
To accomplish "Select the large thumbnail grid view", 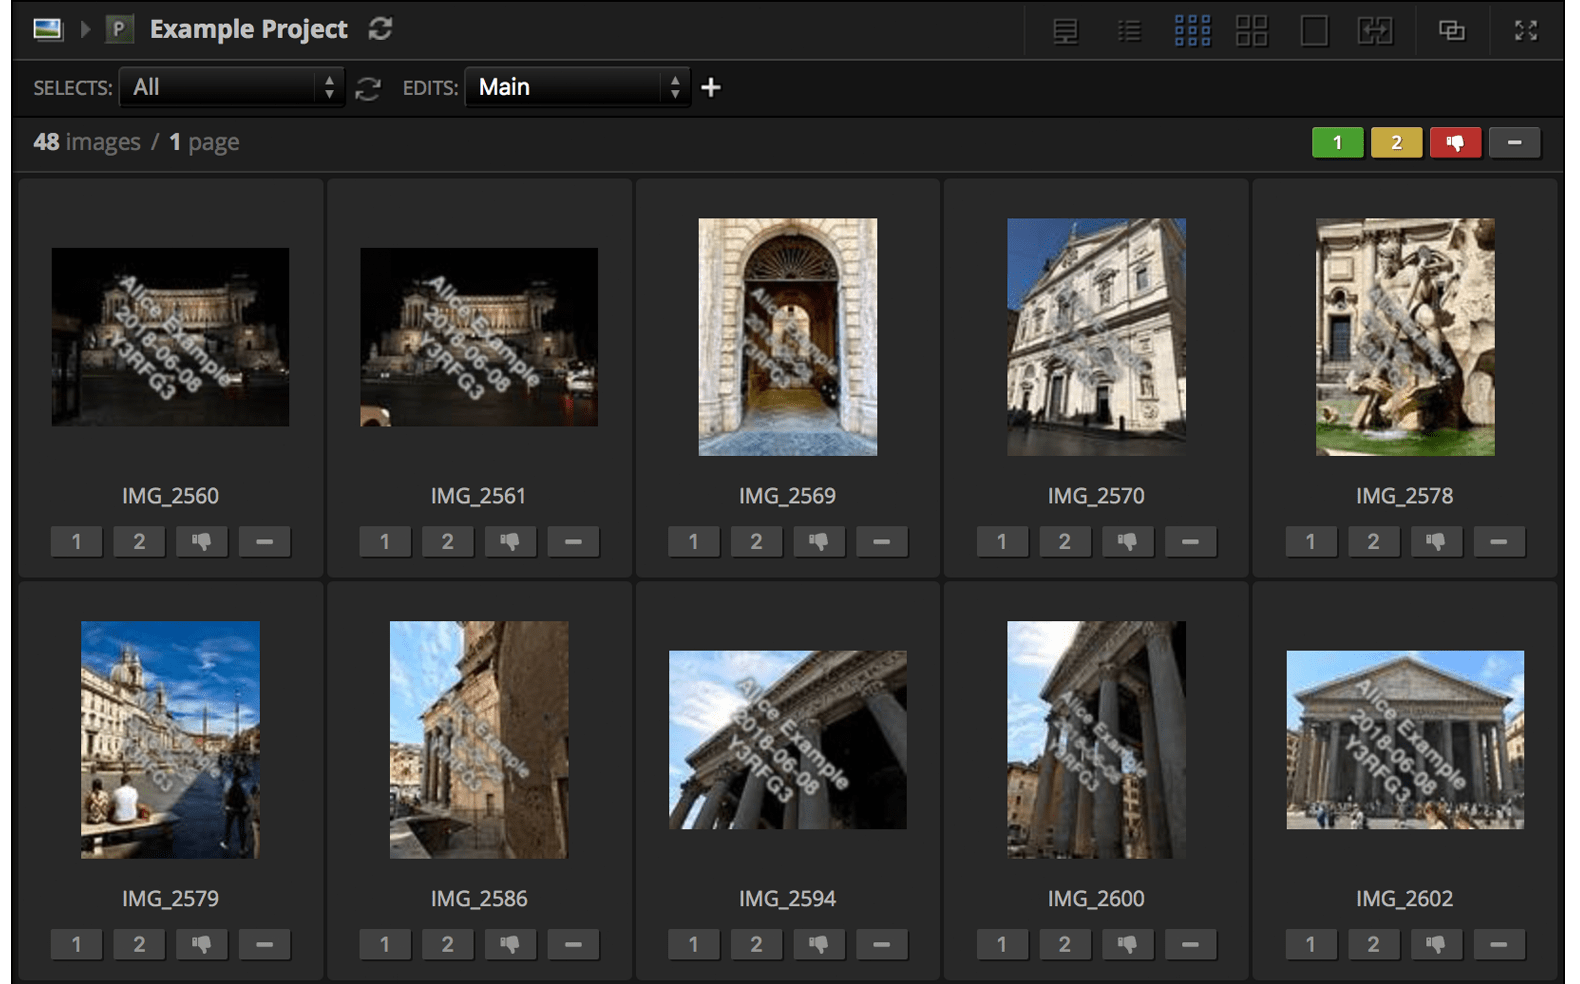I will pos(1251,31).
